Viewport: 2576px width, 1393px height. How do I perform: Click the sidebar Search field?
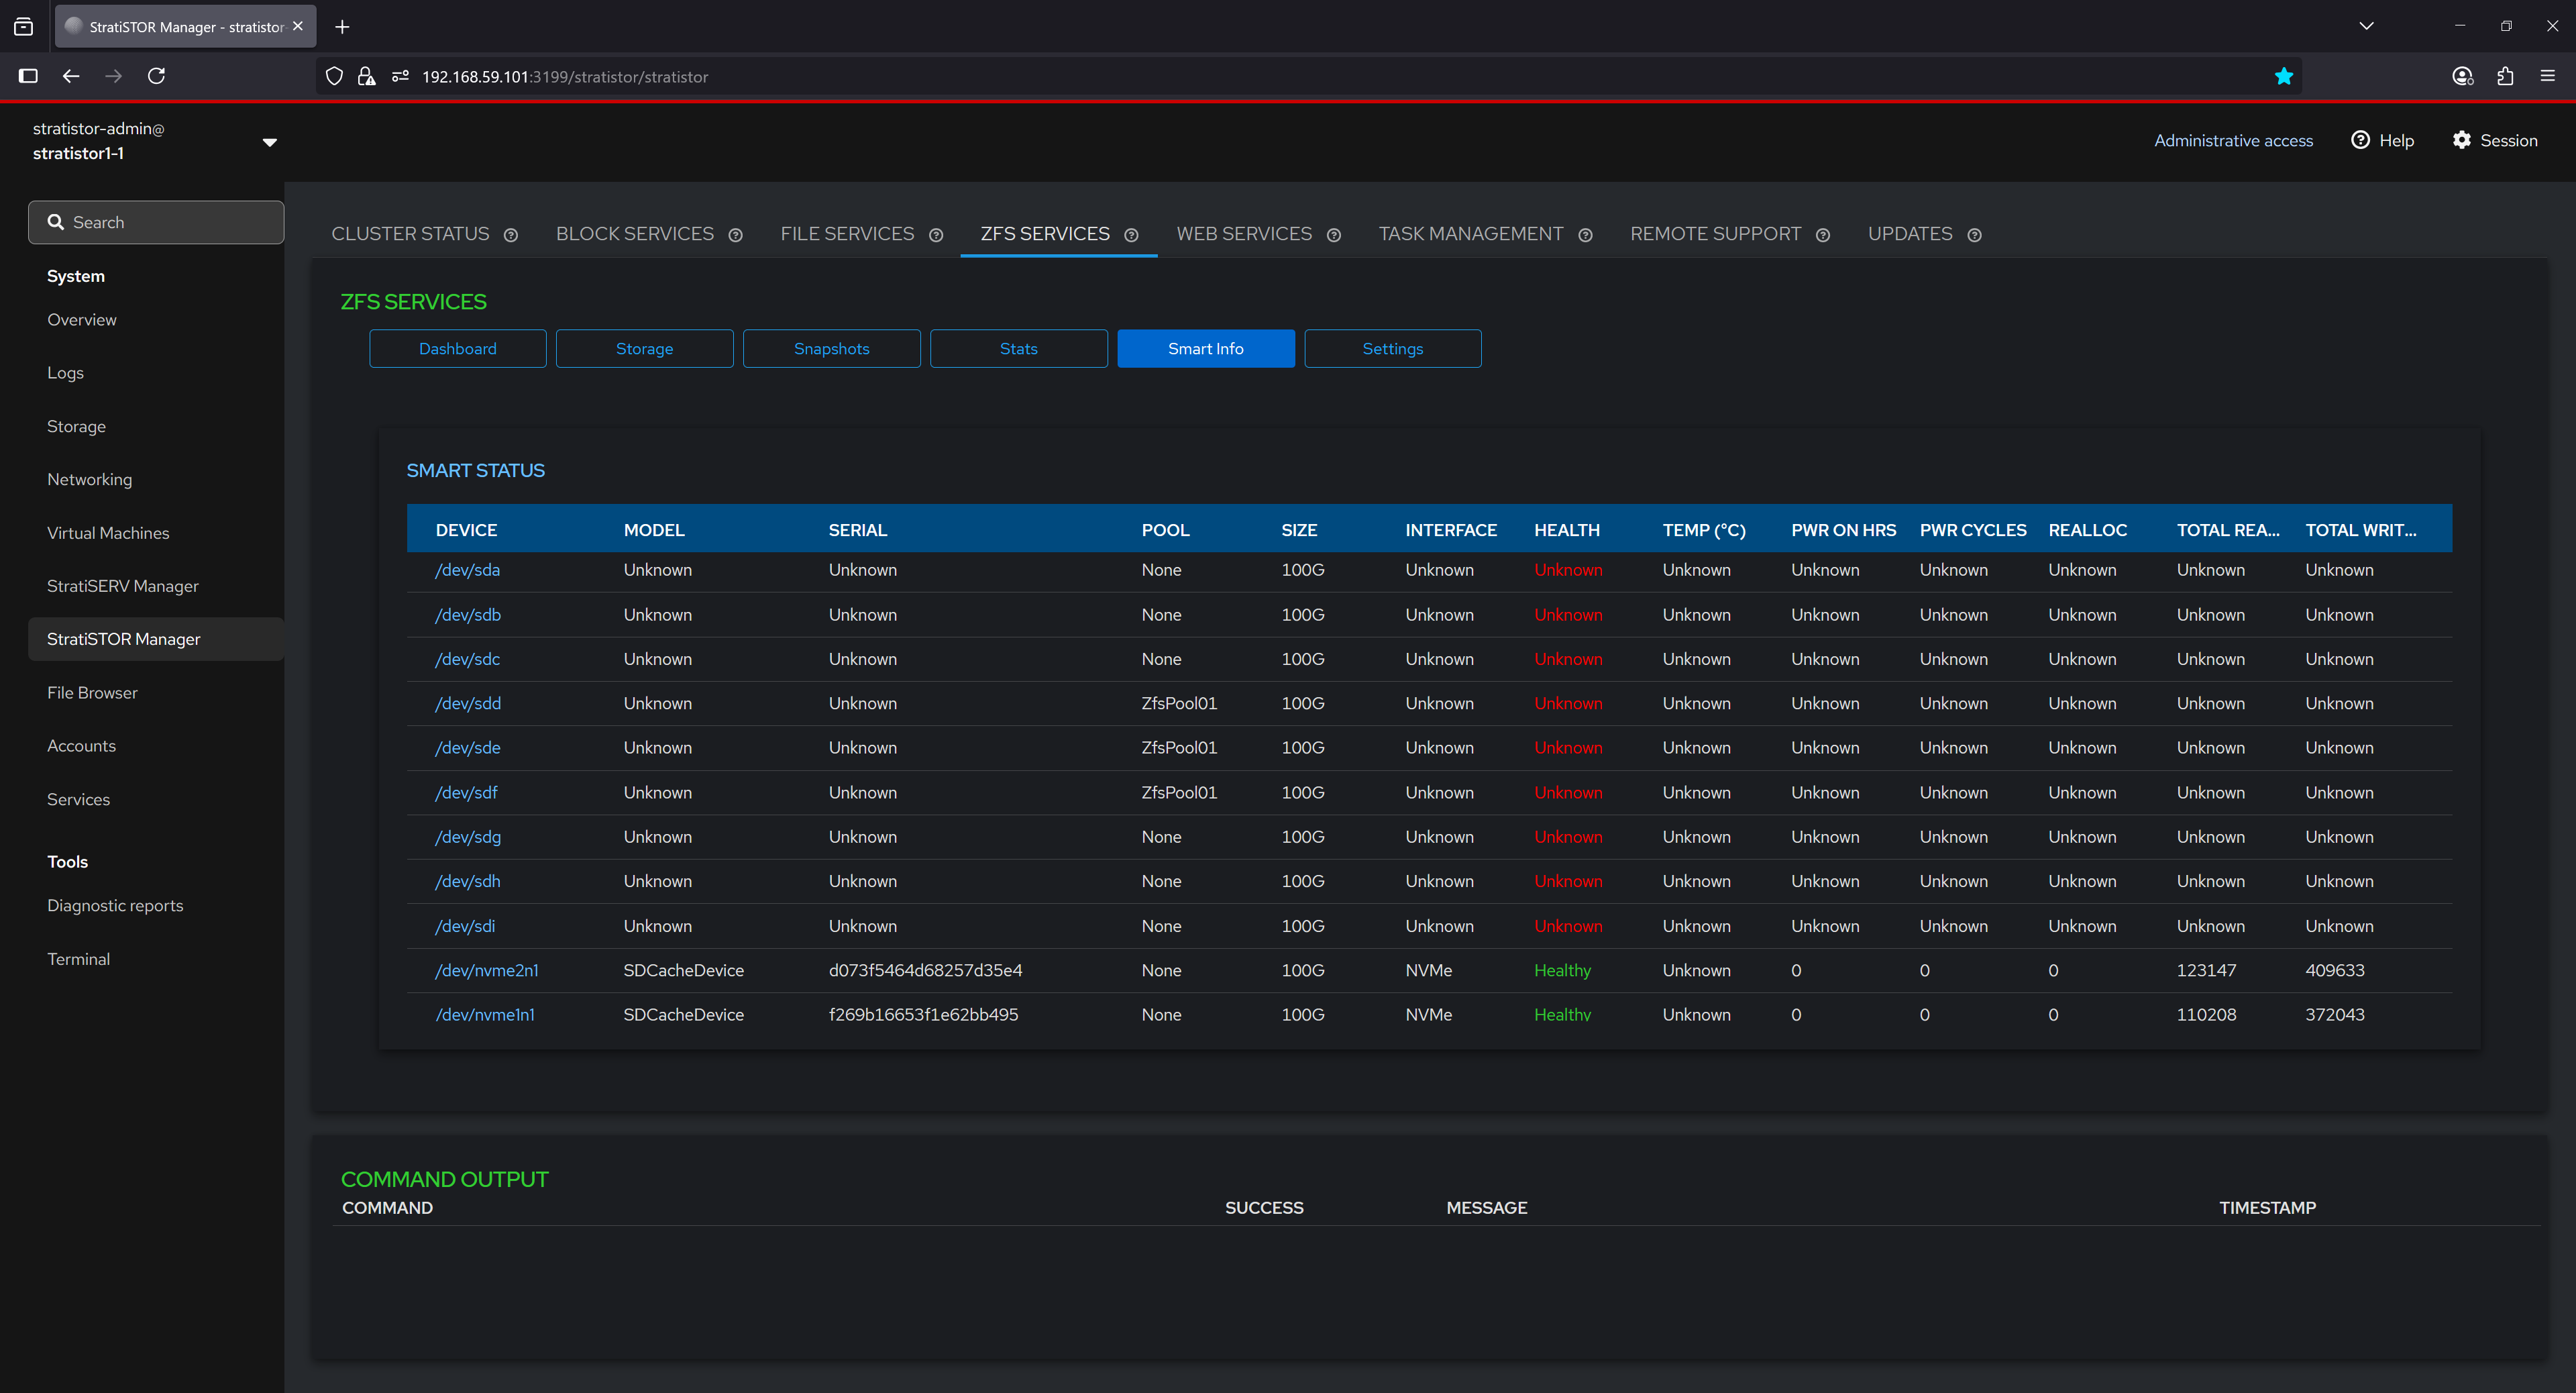point(156,222)
